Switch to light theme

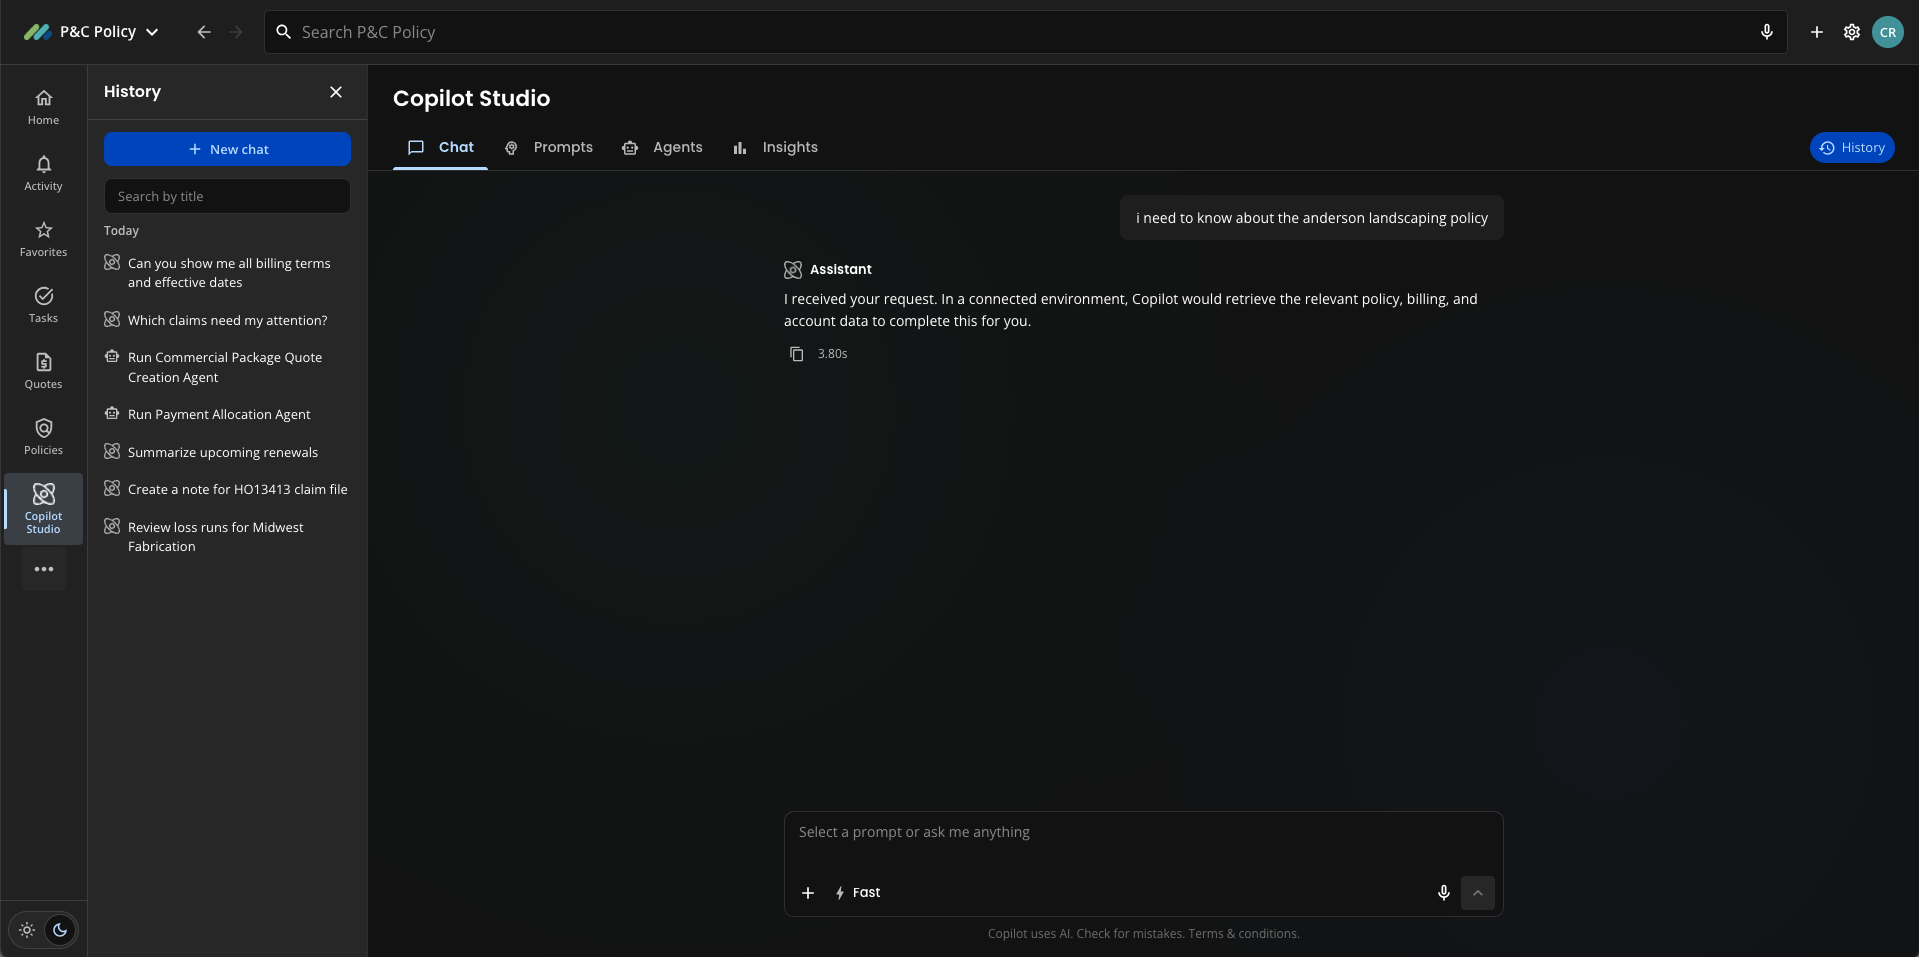click(27, 930)
